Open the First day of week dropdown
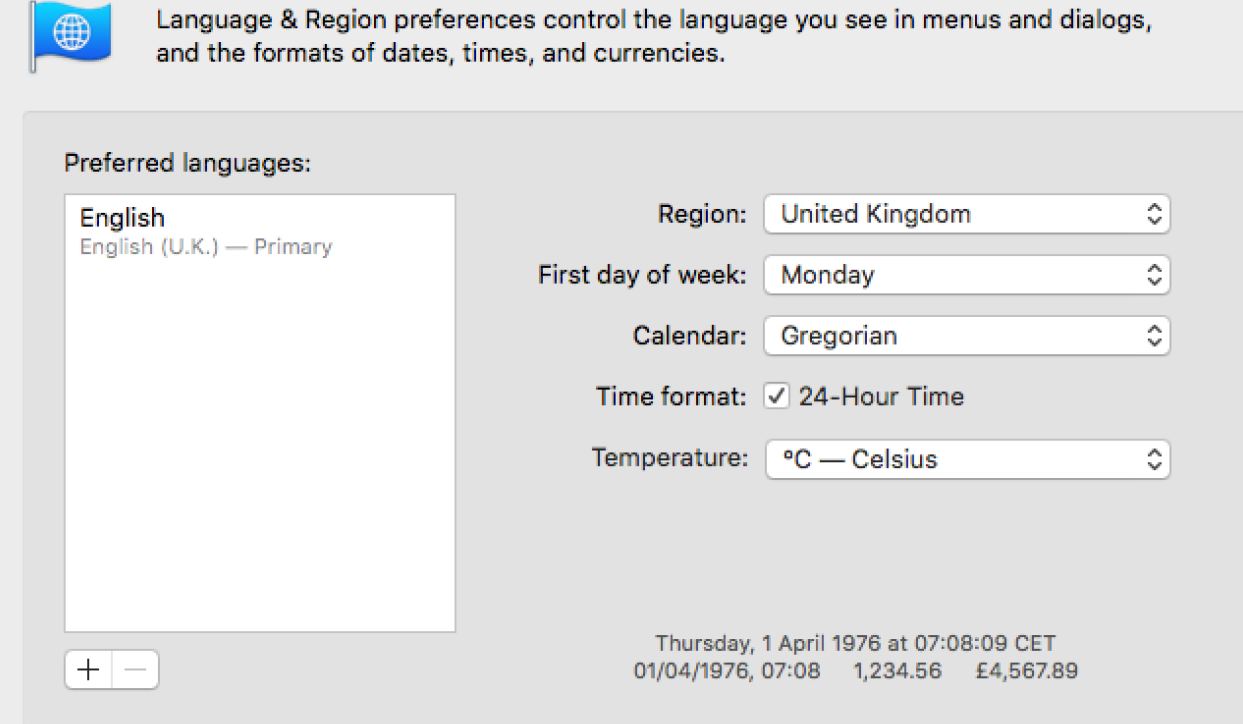The height and width of the screenshot is (724, 1243). 966,275
